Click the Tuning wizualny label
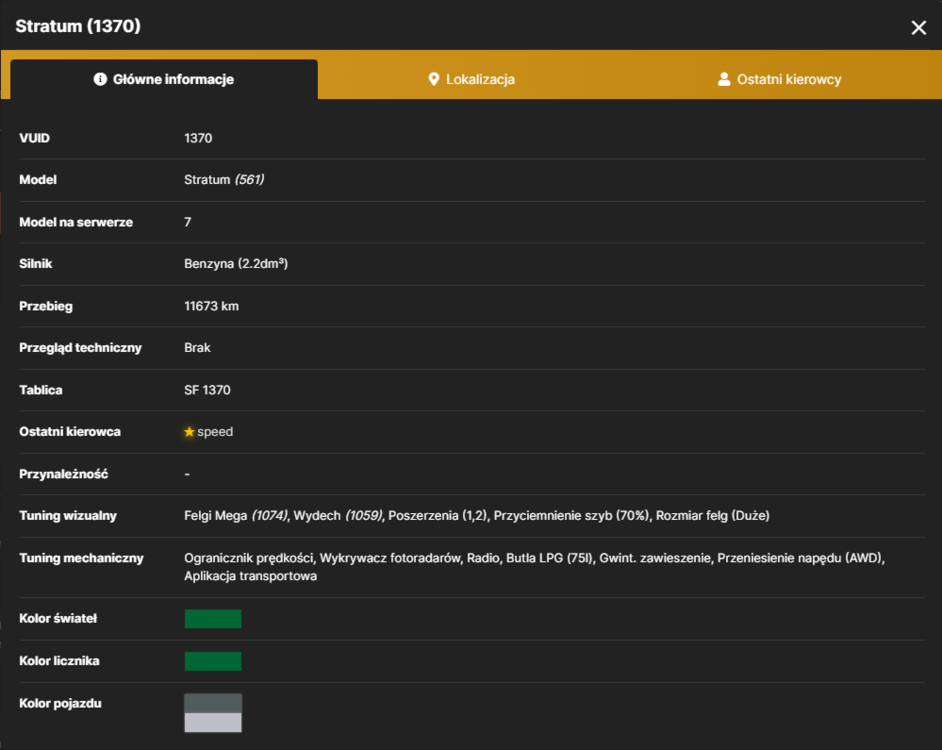942x750 pixels. tap(68, 516)
